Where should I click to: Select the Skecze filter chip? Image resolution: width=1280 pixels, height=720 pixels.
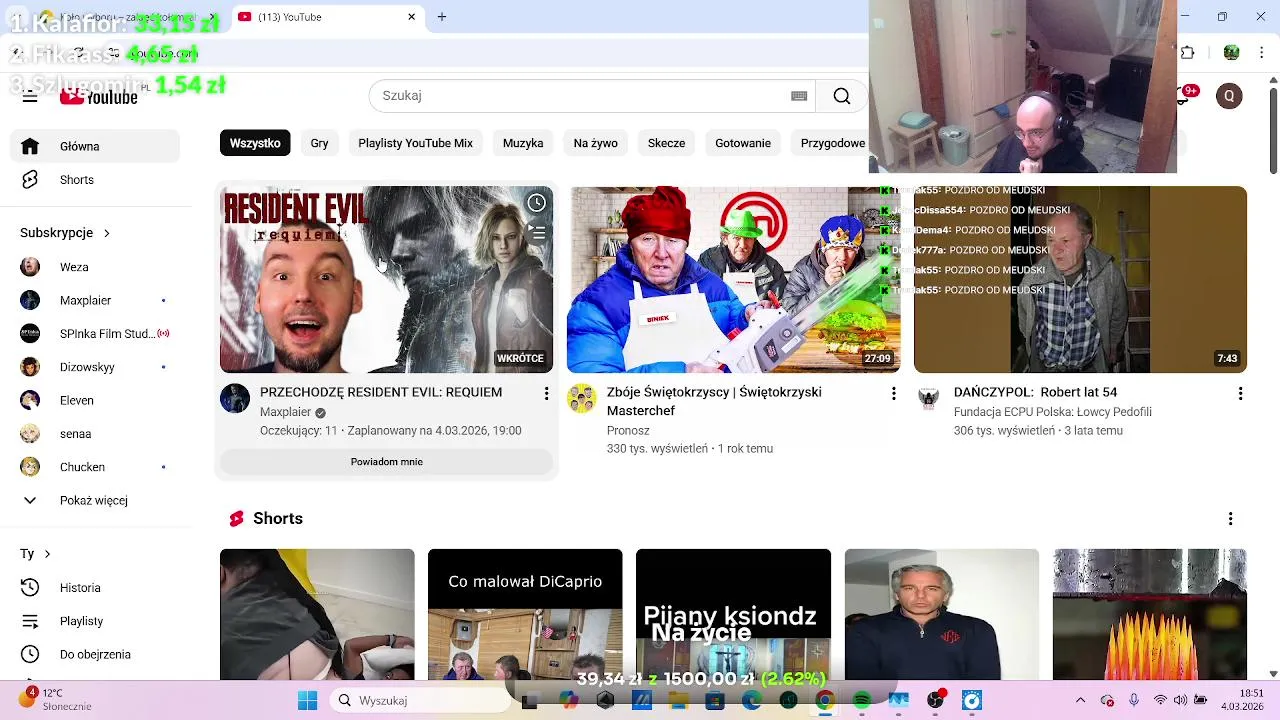click(666, 143)
